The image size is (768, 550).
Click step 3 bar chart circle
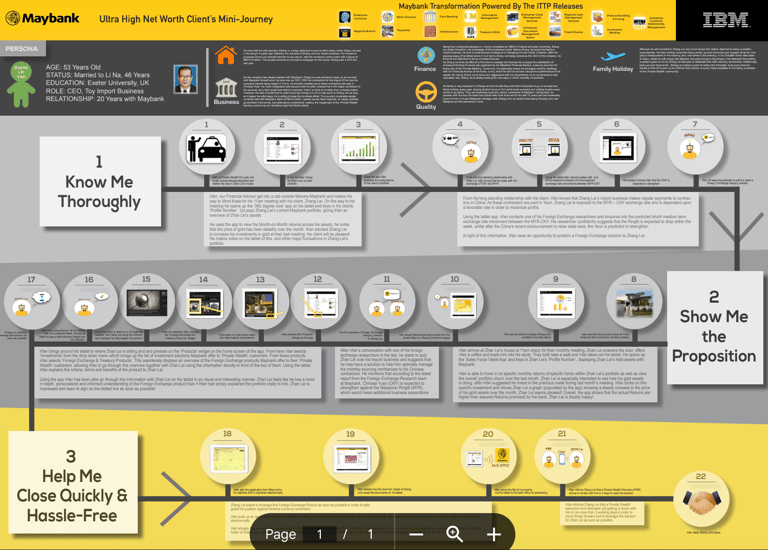[x=359, y=147]
